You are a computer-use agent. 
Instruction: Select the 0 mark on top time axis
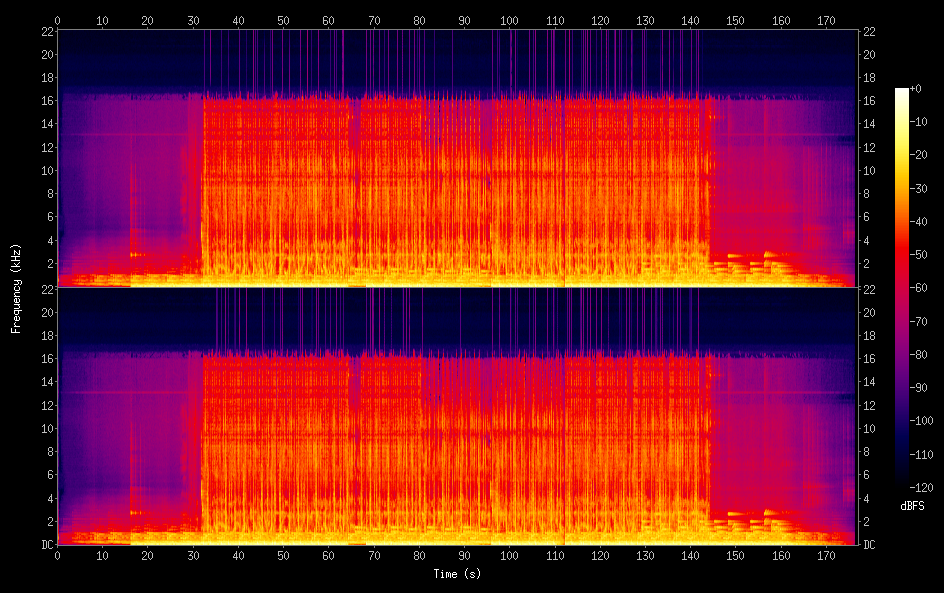click(x=57, y=20)
